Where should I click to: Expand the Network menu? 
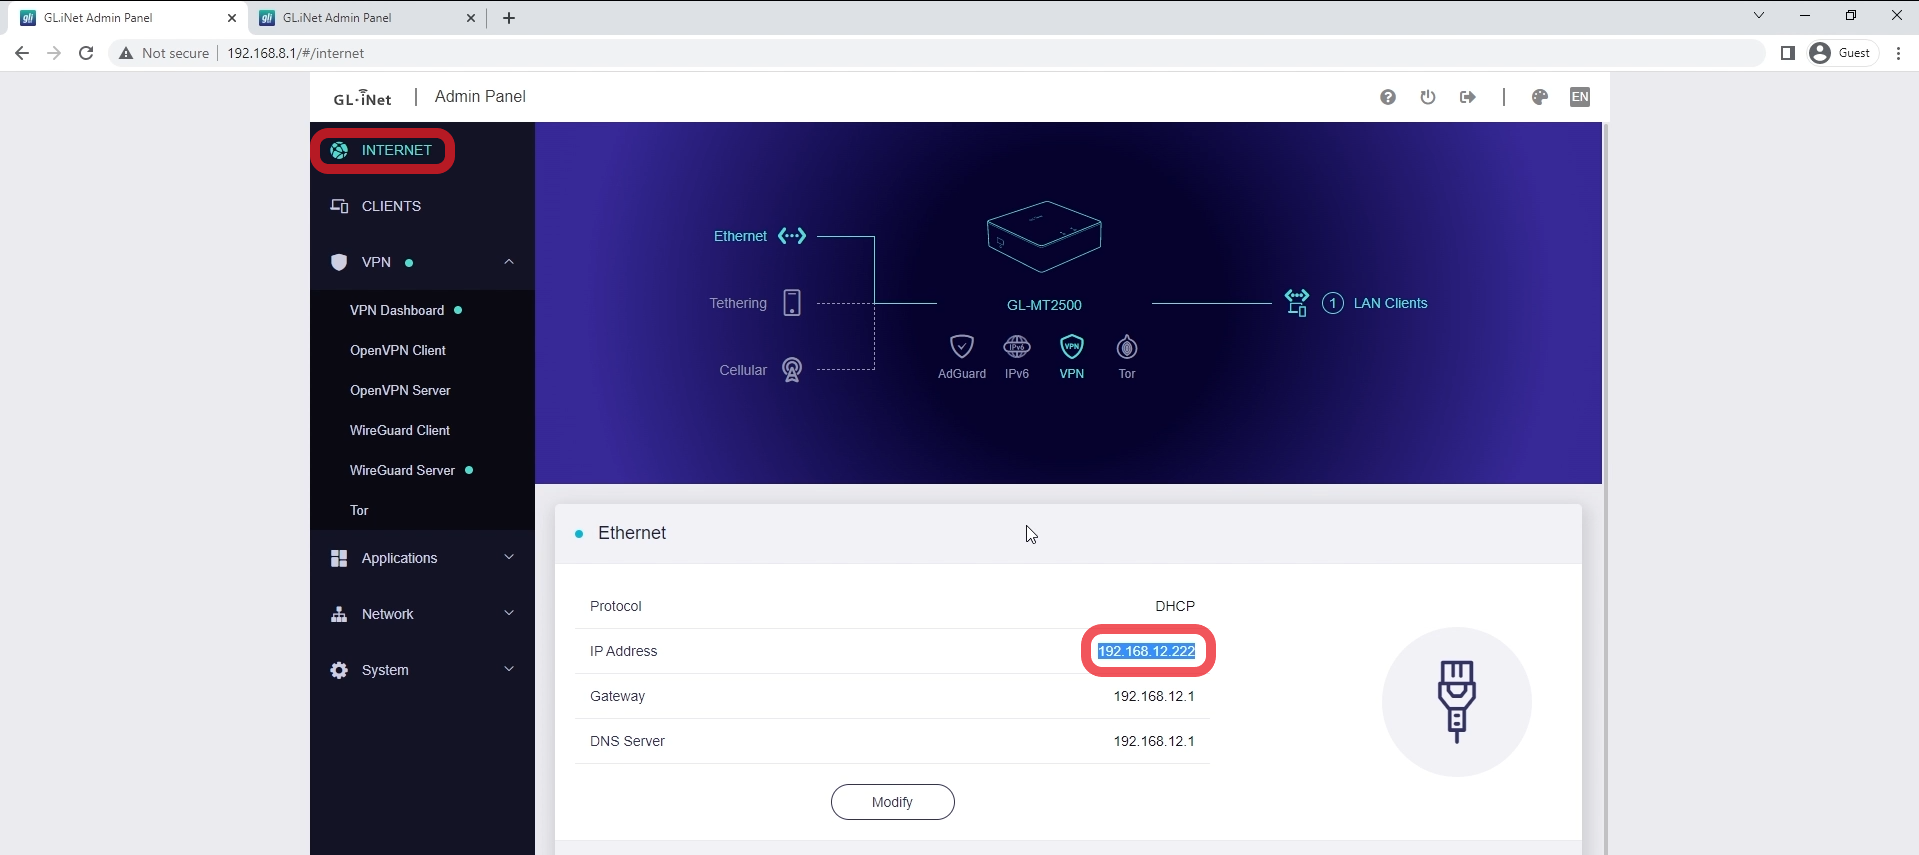(x=422, y=614)
